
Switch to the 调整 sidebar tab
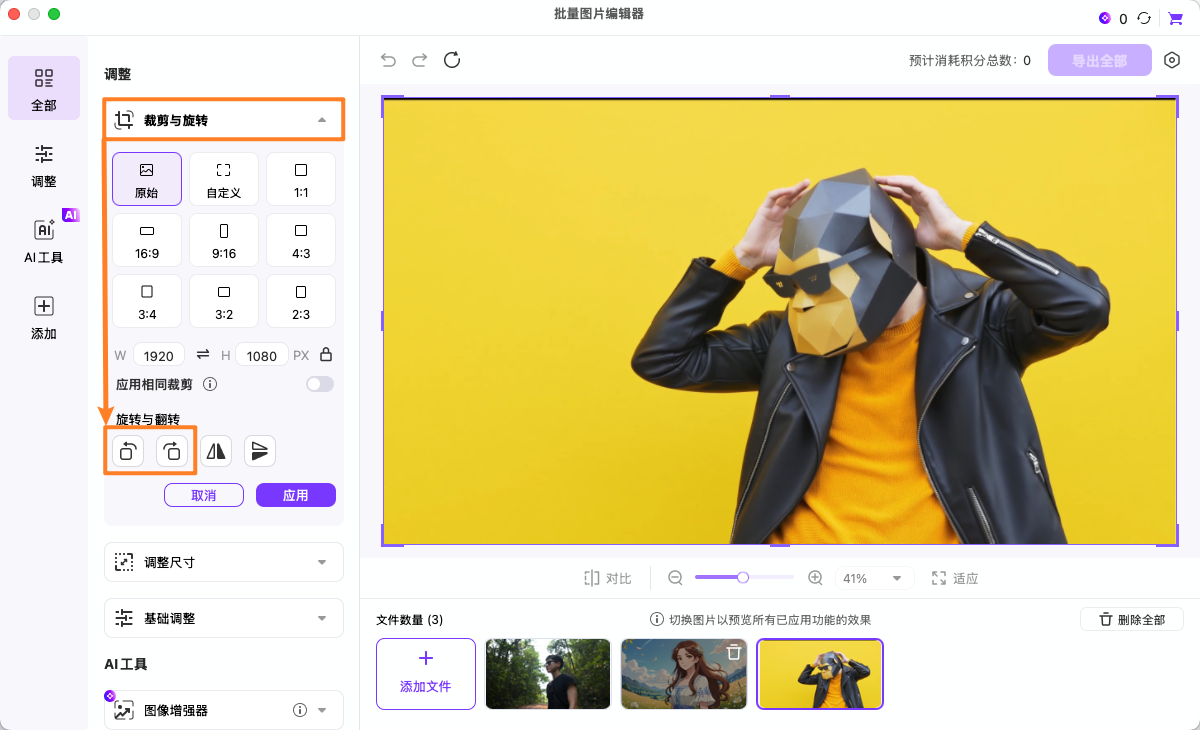click(43, 163)
